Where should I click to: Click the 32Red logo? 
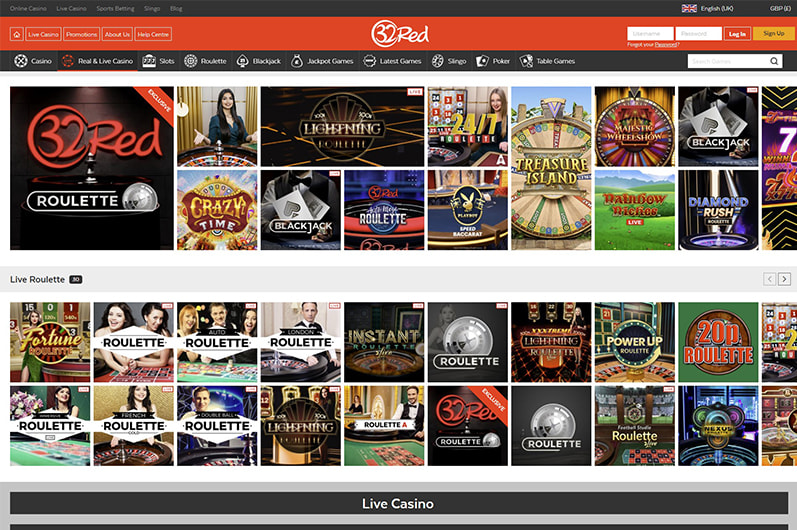pyautogui.click(x=399, y=33)
